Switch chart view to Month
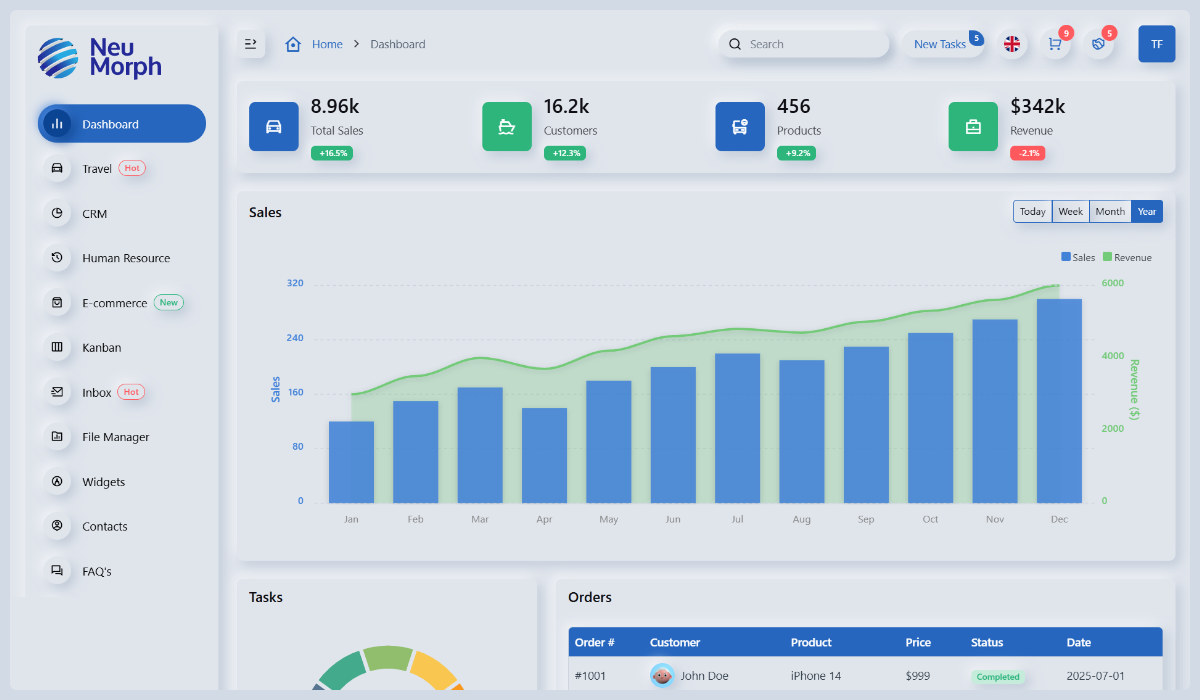The width and height of the screenshot is (1200, 700). [1109, 211]
